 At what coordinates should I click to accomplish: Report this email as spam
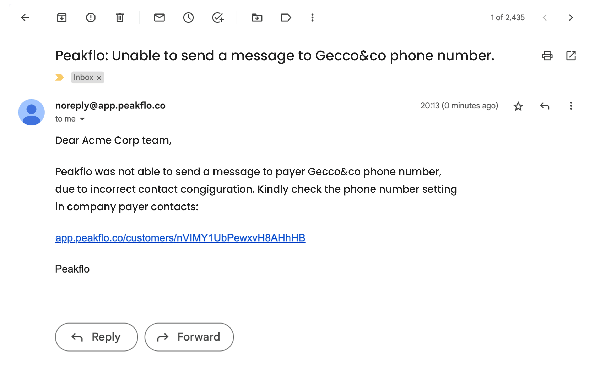(x=91, y=18)
